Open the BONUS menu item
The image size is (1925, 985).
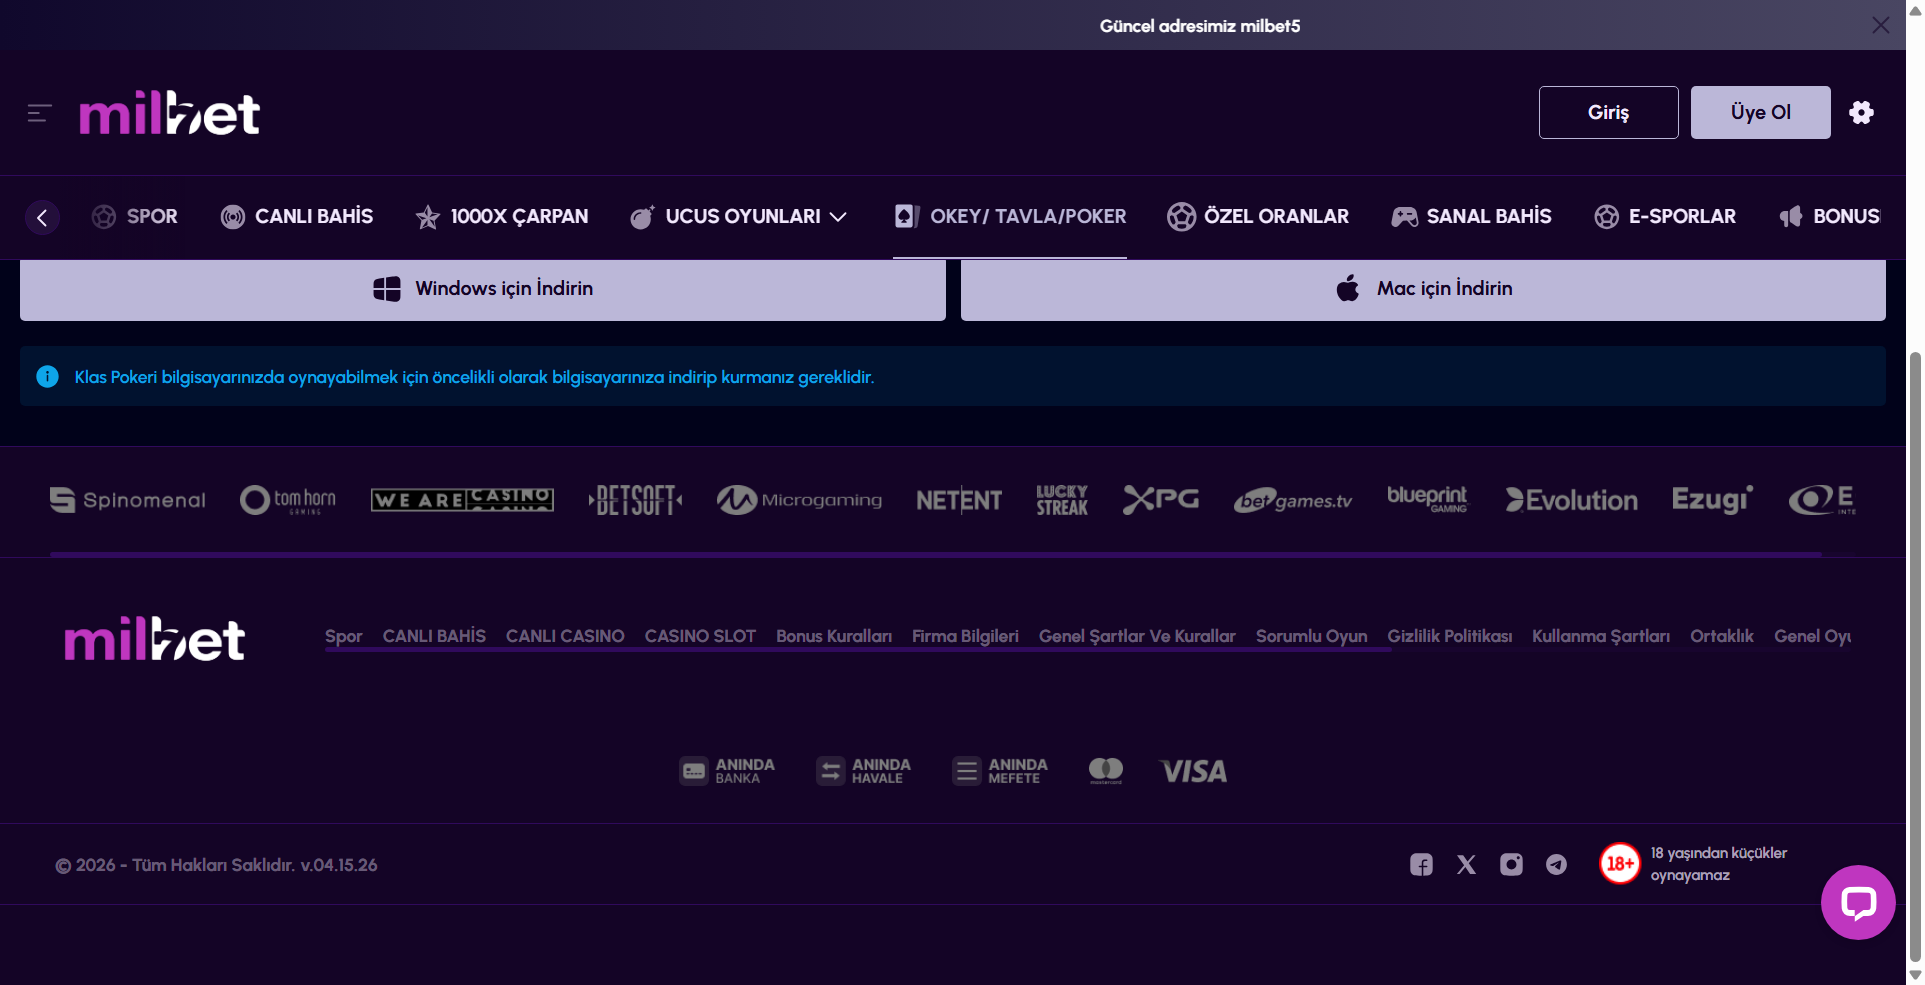pyautogui.click(x=1830, y=217)
